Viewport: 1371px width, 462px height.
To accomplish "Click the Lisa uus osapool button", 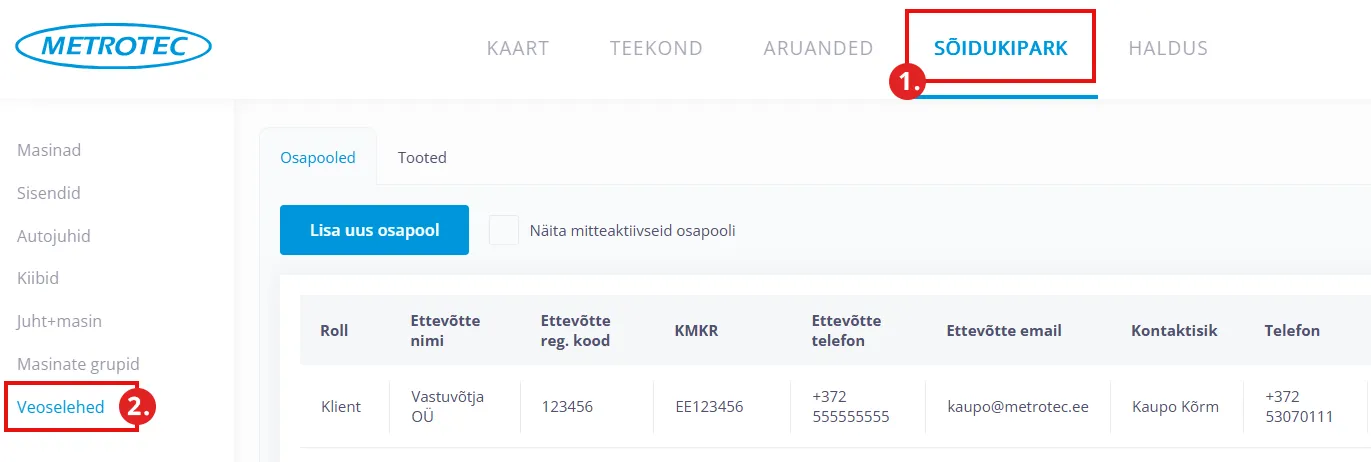I will point(374,230).
